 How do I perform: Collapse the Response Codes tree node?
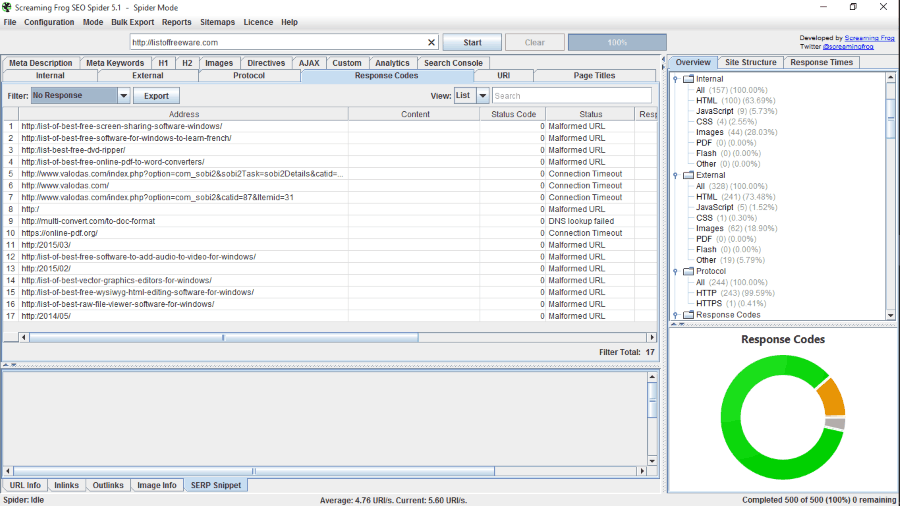click(676, 315)
